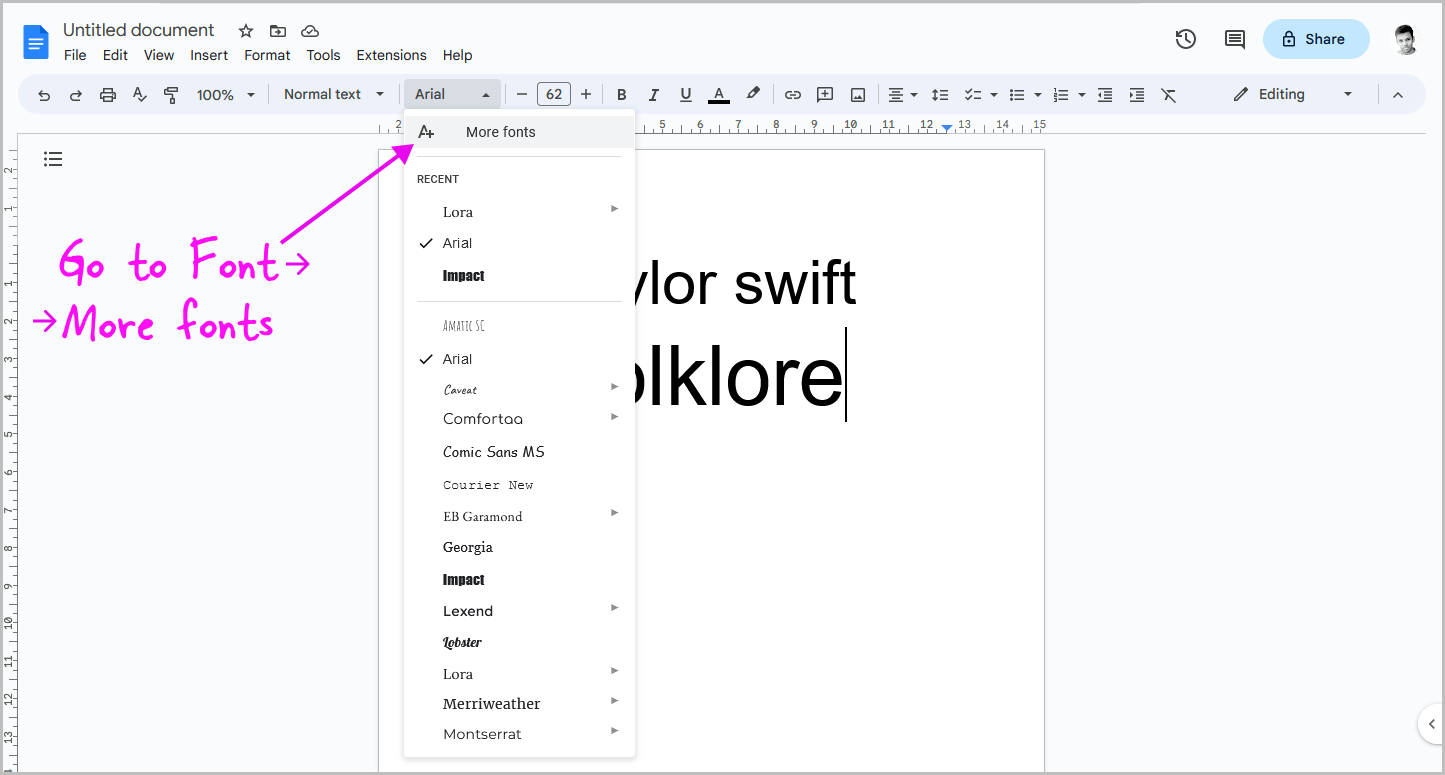Open the Insert menu
The width and height of the screenshot is (1445, 775).
(209, 56)
